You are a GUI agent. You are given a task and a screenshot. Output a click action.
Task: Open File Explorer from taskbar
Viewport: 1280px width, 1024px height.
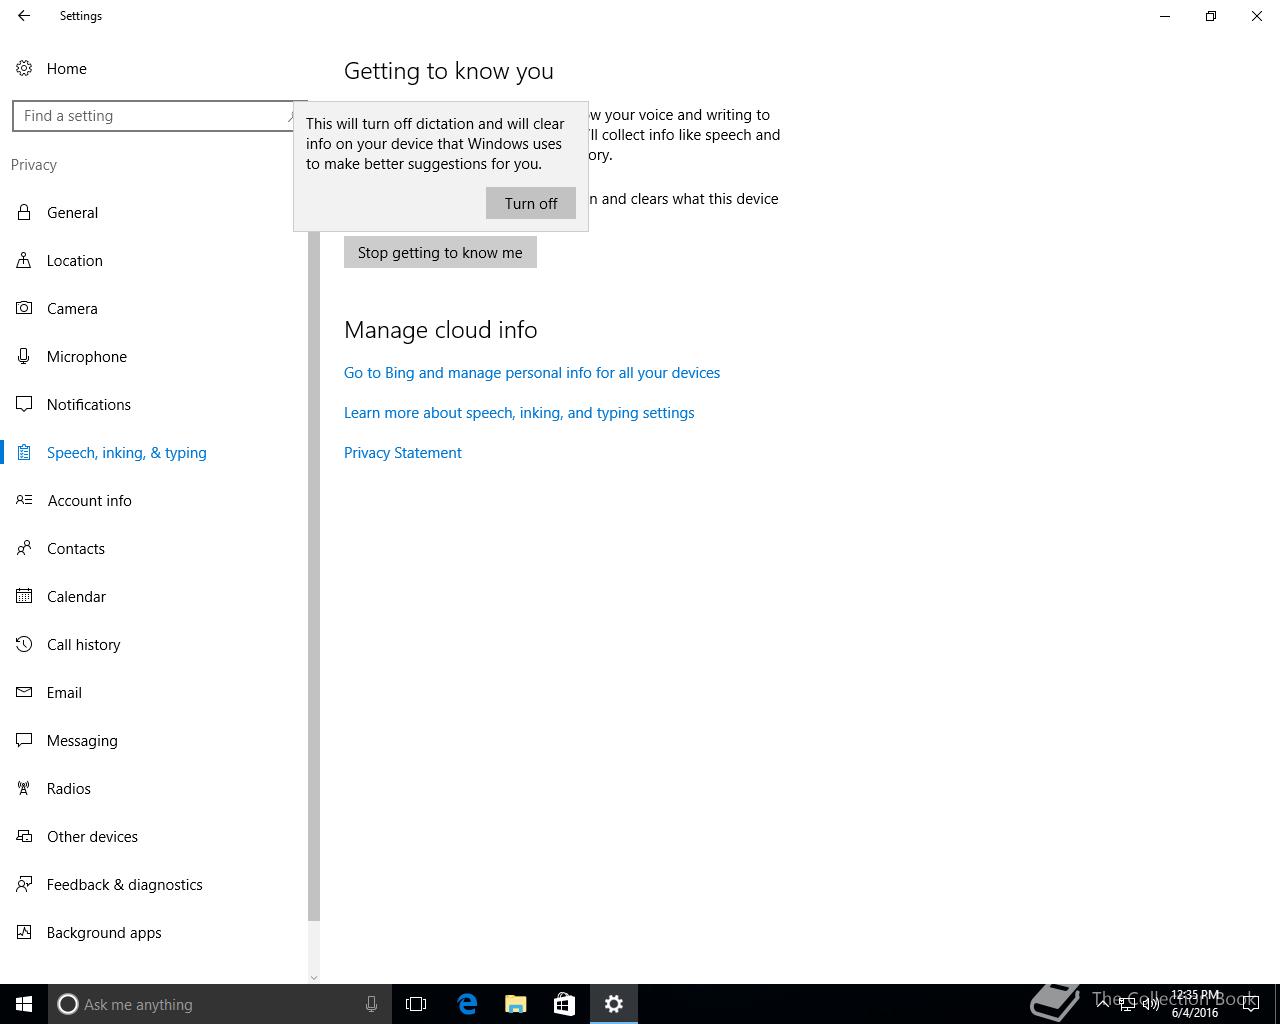coord(516,1004)
